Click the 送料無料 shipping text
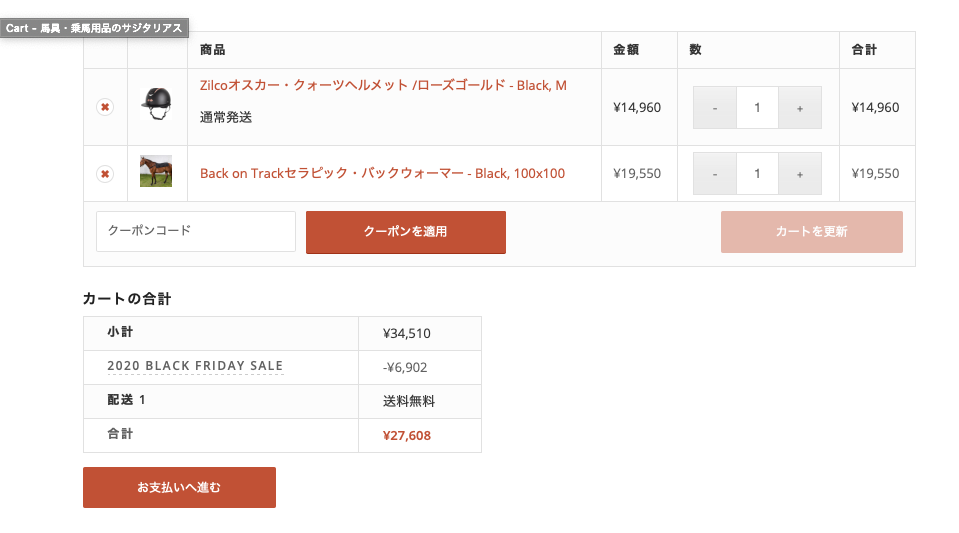The width and height of the screenshot is (959, 533). 408,402
